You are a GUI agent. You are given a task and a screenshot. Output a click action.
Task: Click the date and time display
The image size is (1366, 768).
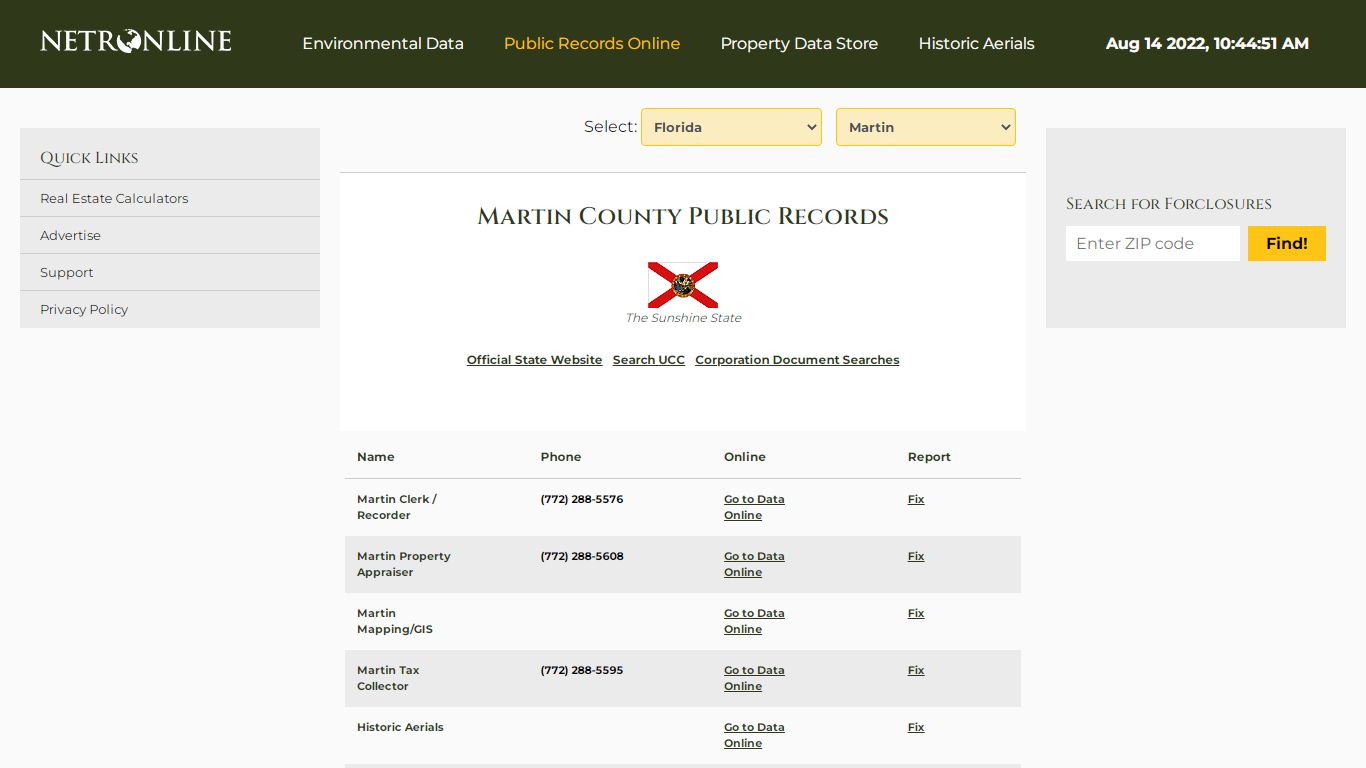1207,44
